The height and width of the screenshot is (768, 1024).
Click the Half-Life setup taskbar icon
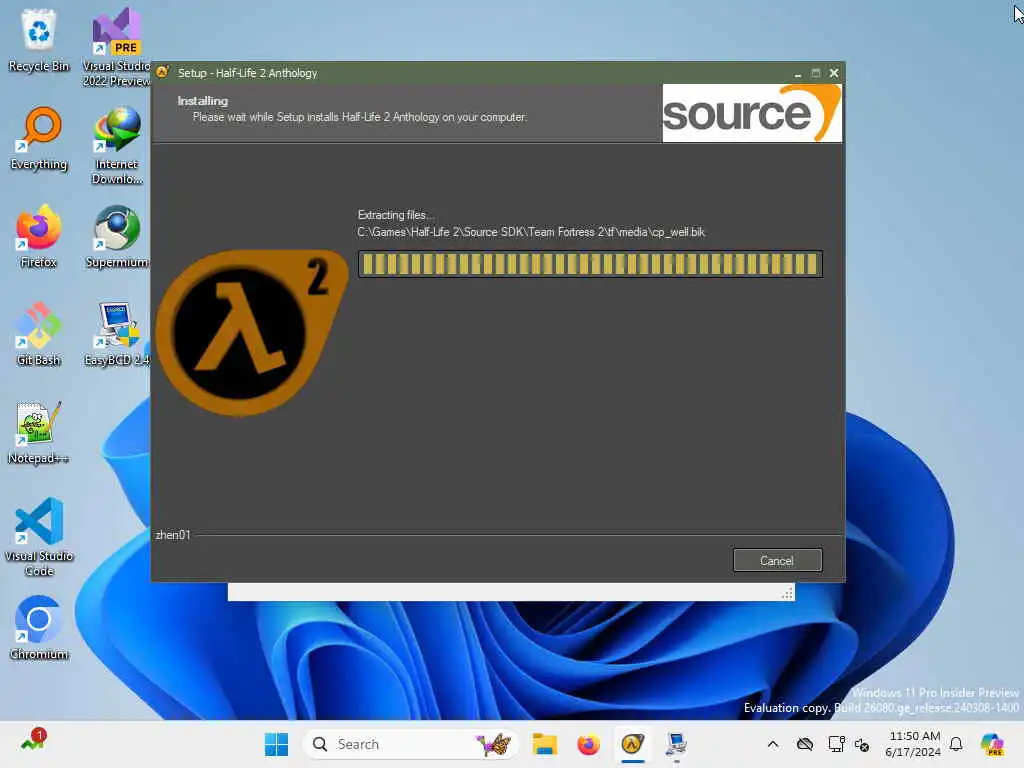(632, 744)
